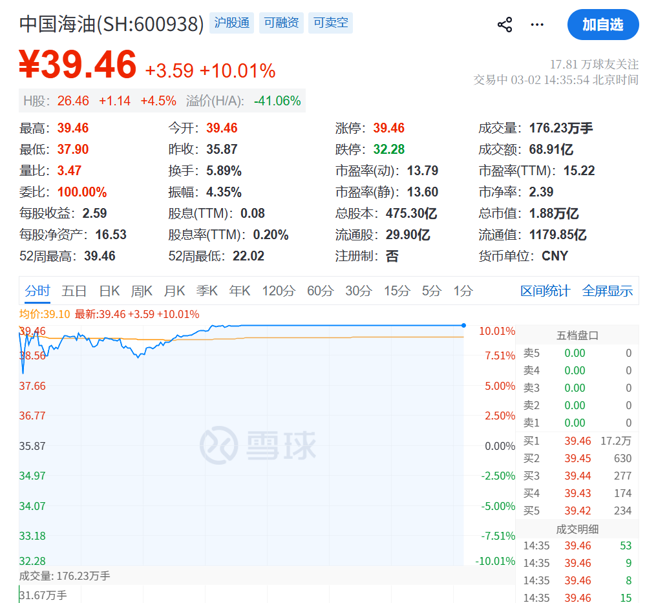
Task: Switch to 周K chart tab
Action: pyautogui.click(x=142, y=291)
